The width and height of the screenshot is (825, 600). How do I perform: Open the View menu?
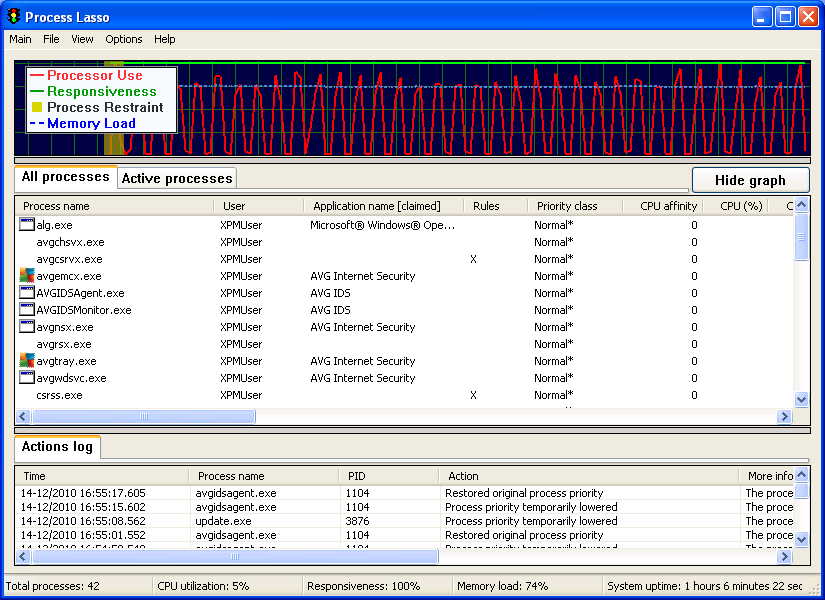click(82, 39)
